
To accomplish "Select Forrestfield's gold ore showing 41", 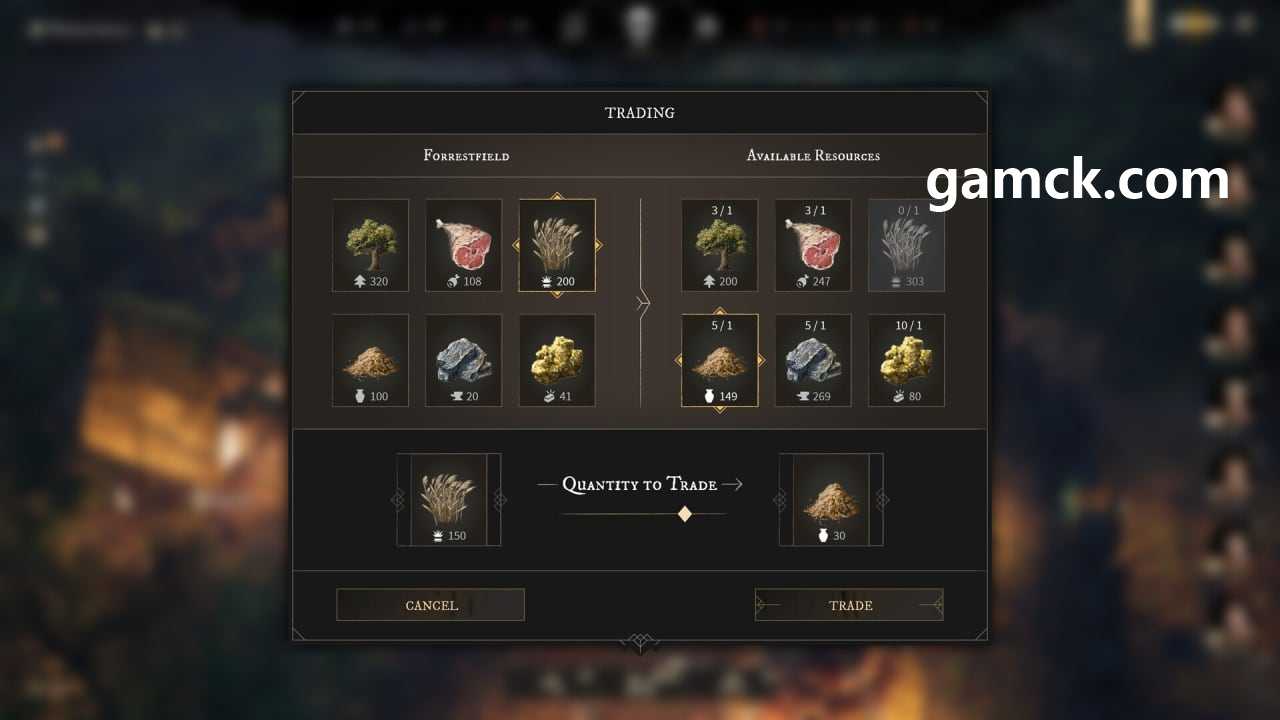I will click(557, 361).
